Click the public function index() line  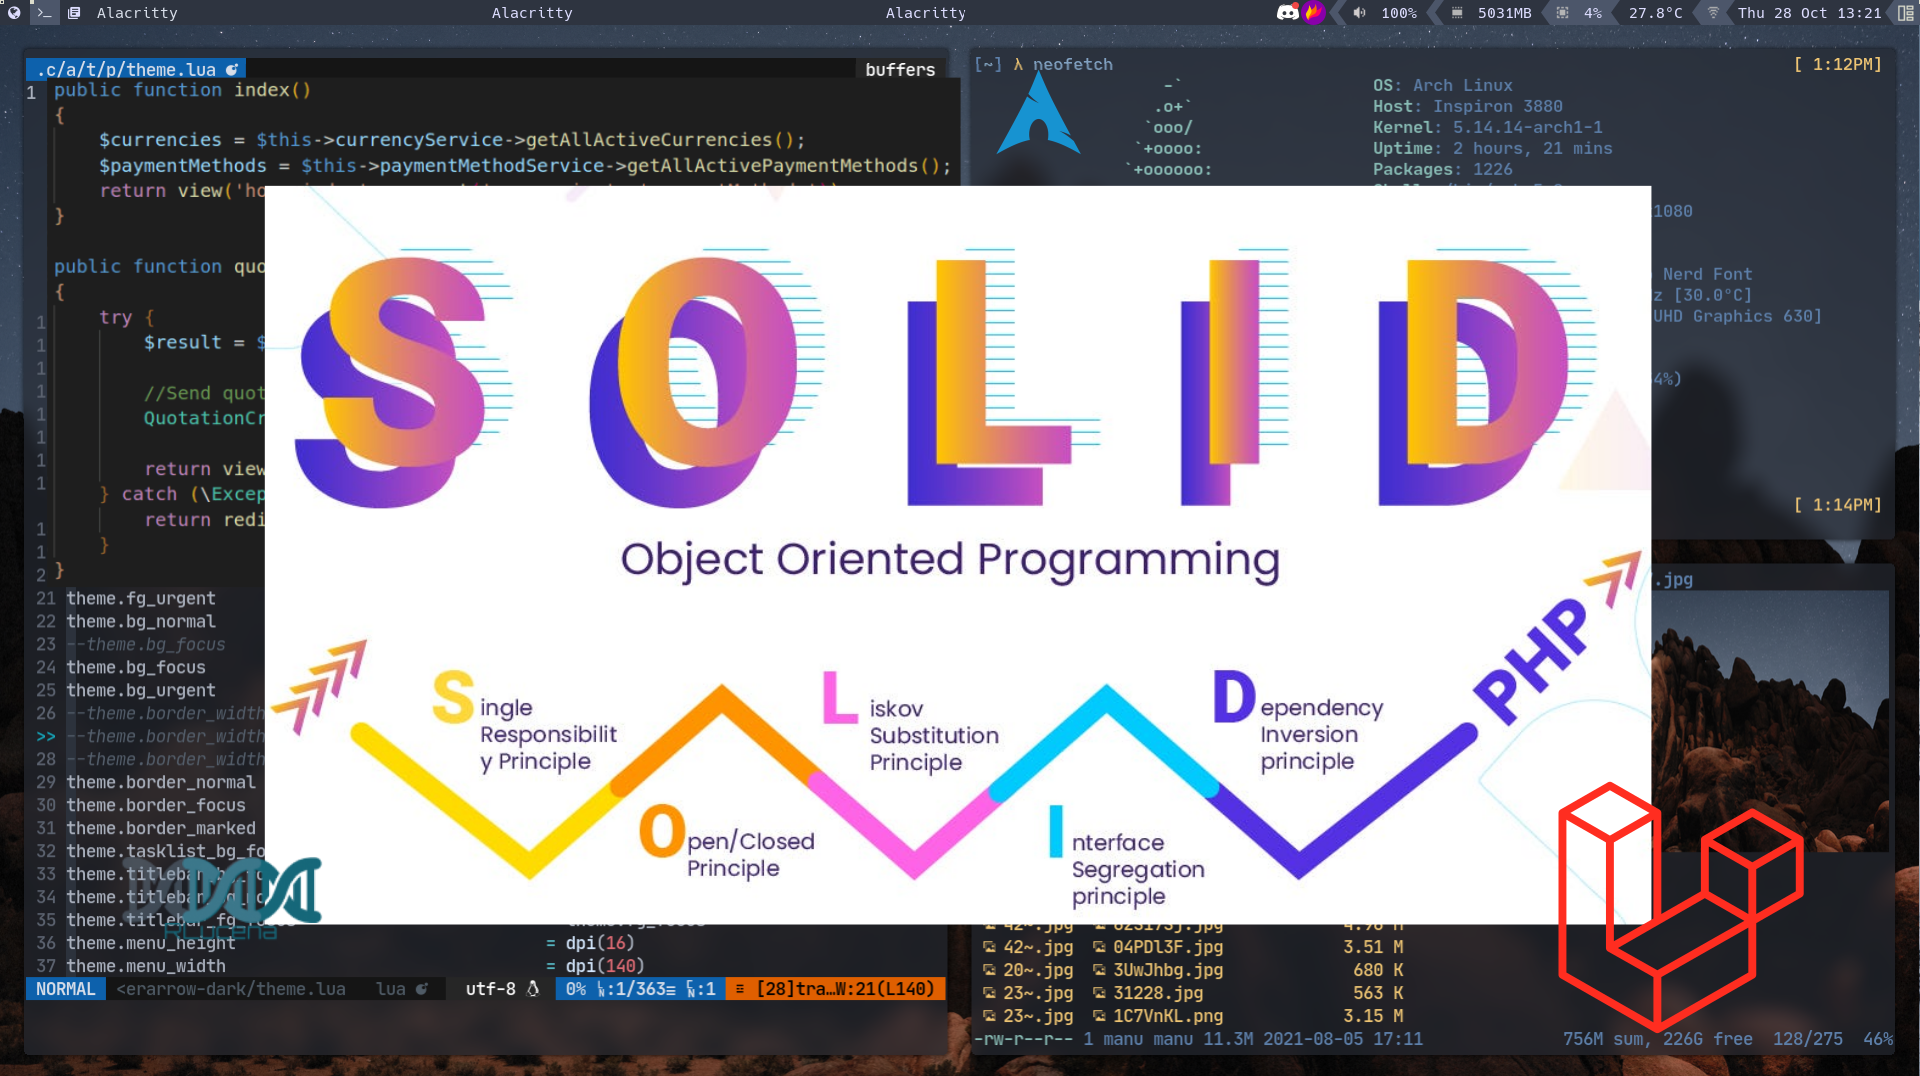(x=182, y=90)
